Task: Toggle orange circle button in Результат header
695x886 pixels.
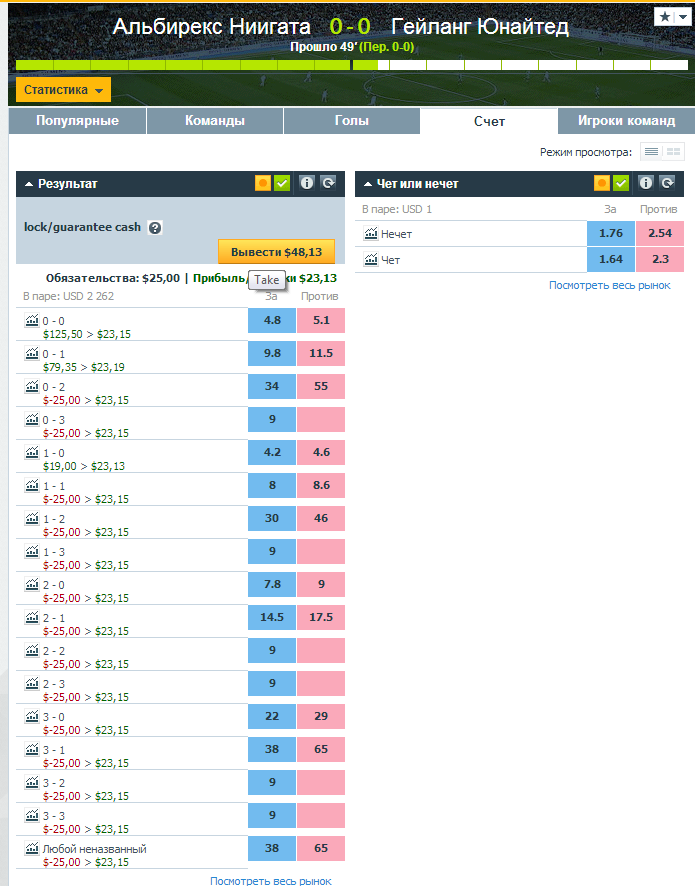Action: (263, 183)
